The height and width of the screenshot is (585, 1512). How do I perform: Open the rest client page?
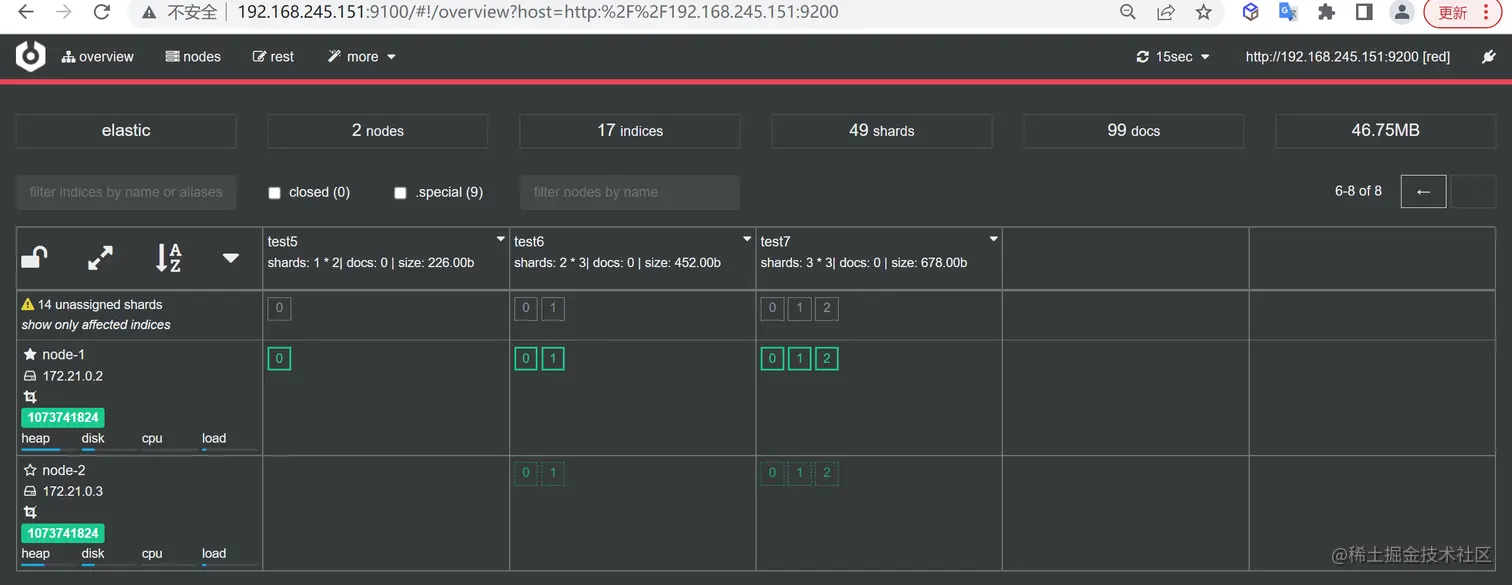pos(273,57)
